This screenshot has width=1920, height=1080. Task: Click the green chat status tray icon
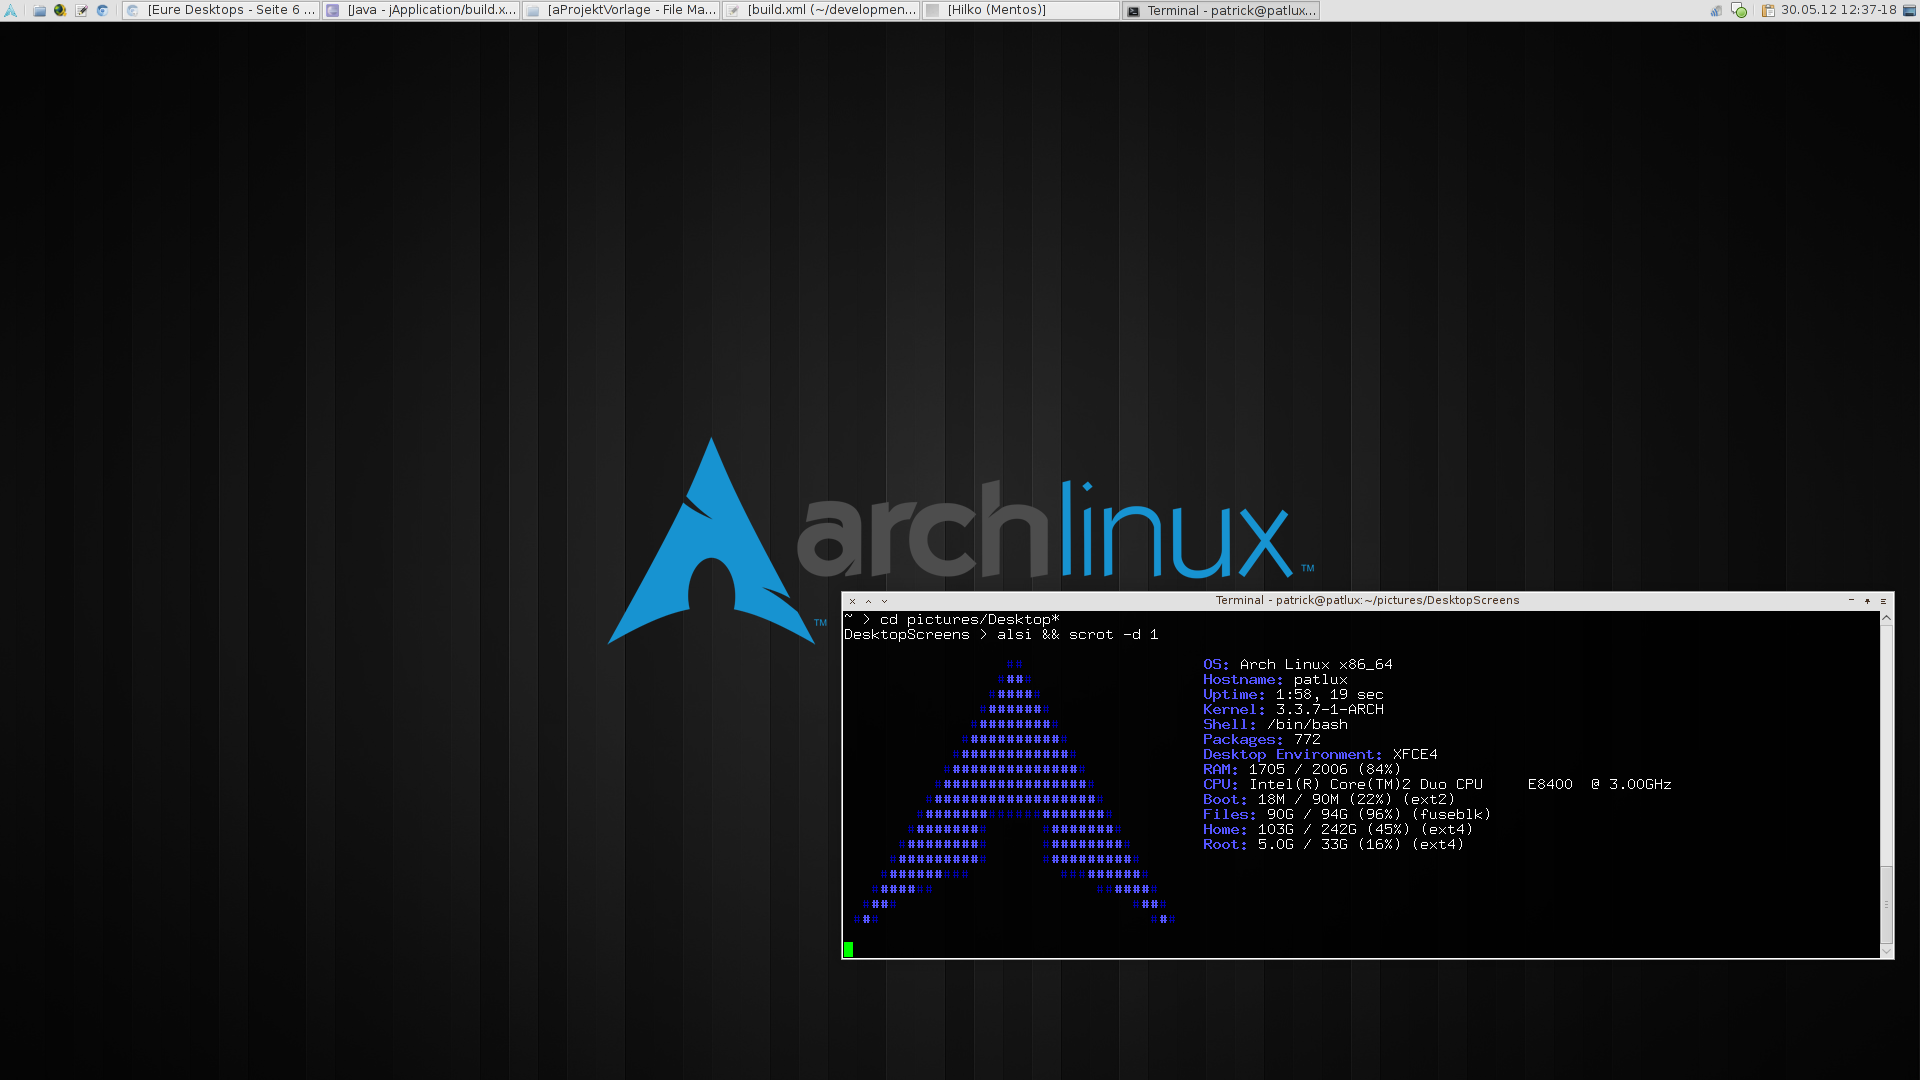(x=1739, y=10)
